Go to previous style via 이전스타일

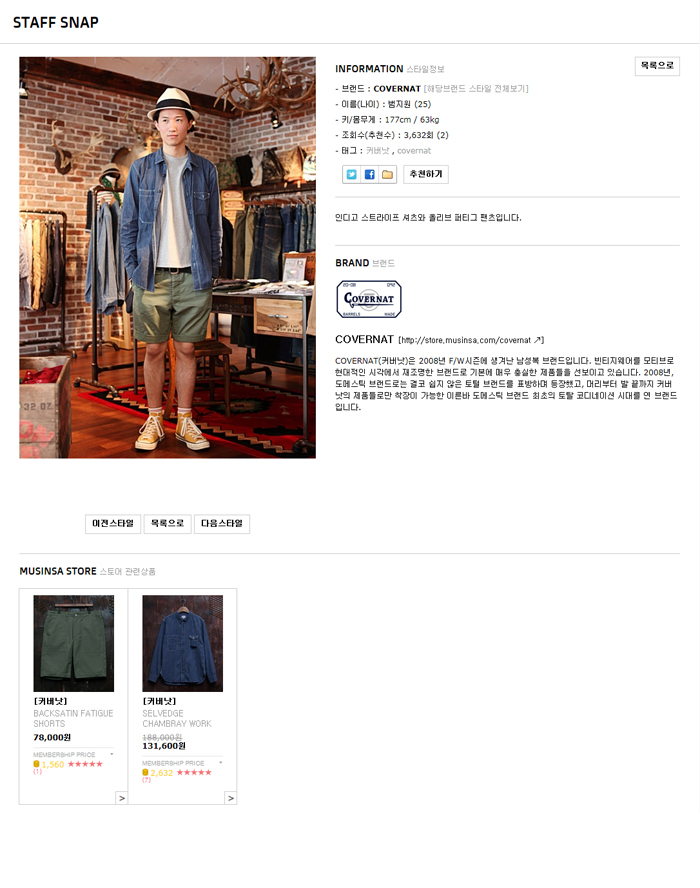click(x=113, y=524)
